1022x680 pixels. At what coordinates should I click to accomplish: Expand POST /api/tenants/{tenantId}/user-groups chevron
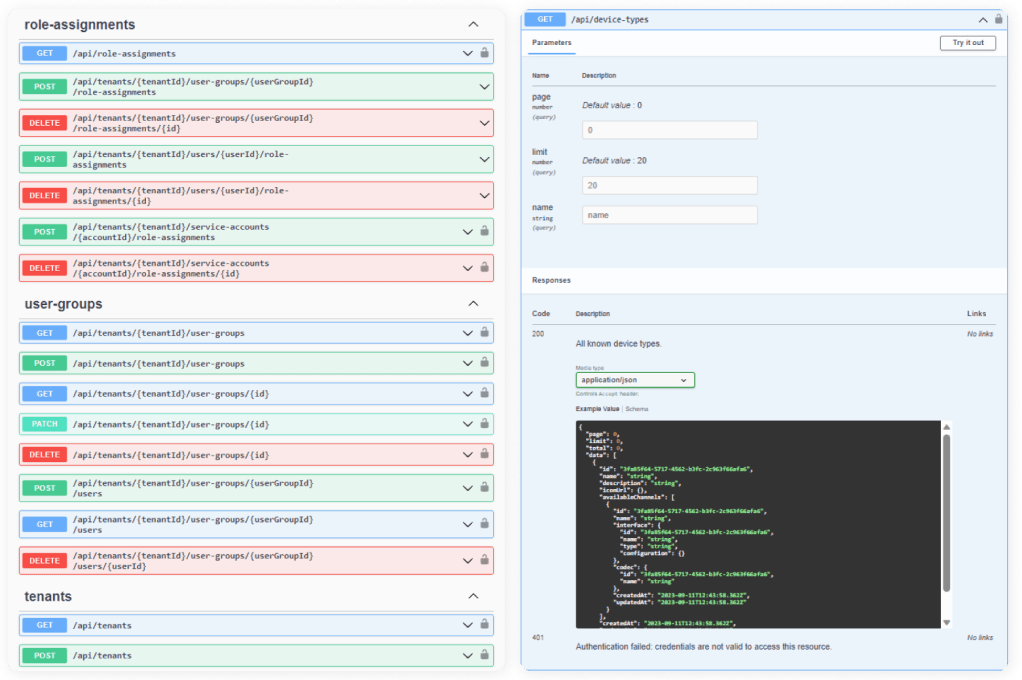click(467, 363)
